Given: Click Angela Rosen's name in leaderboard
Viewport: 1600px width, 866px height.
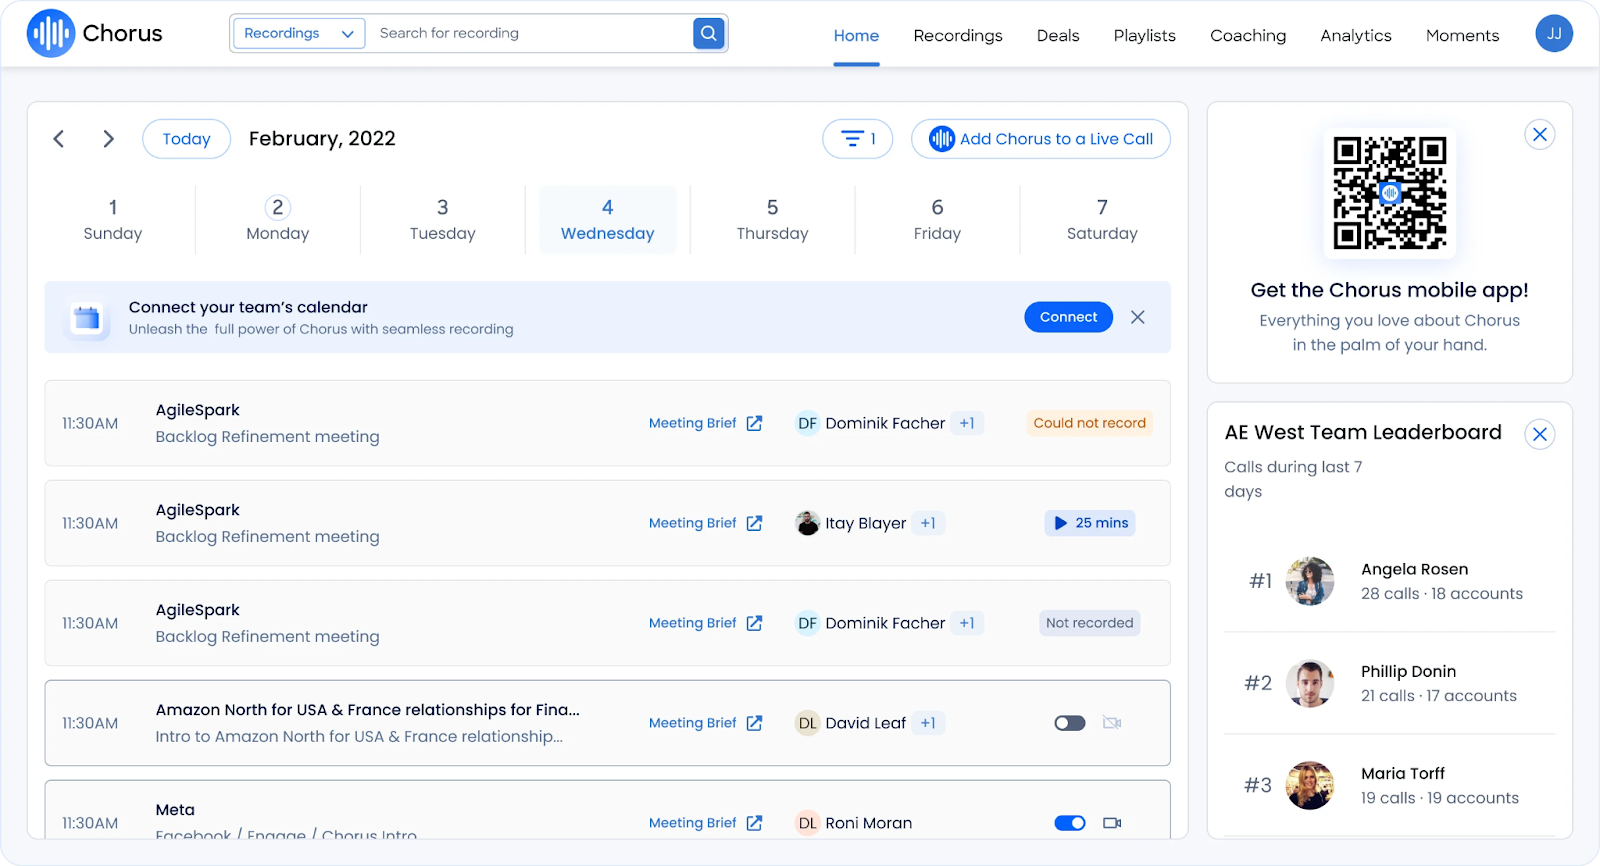Looking at the screenshot, I should click(x=1414, y=569).
